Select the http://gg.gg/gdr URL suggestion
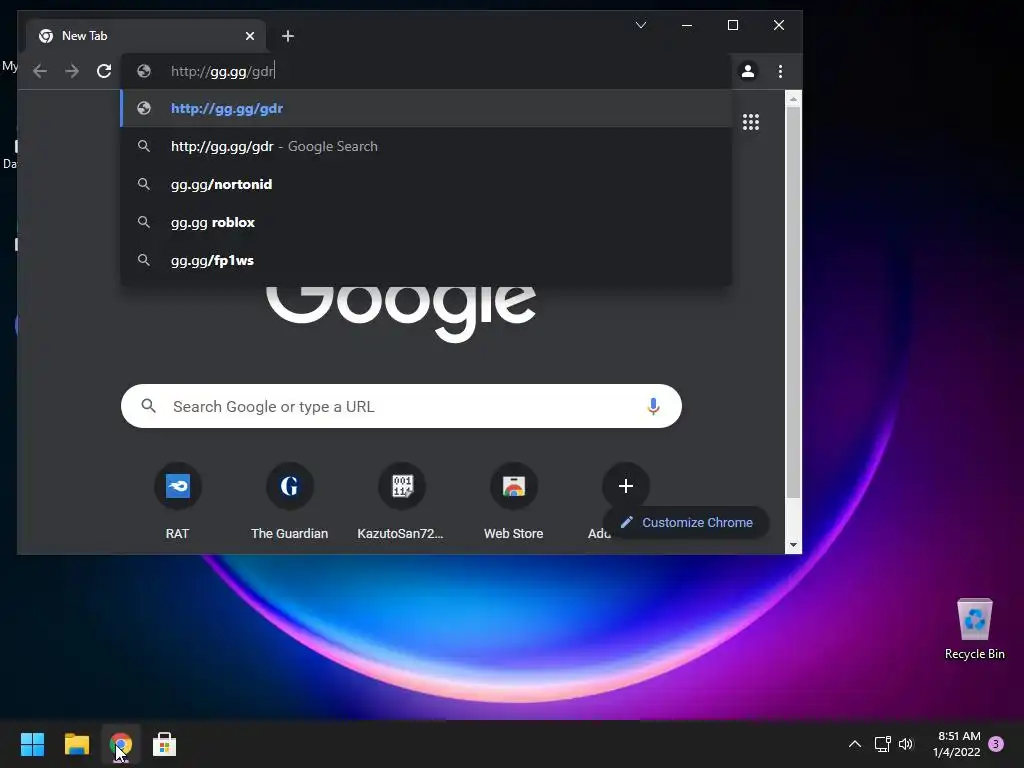 pos(426,108)
